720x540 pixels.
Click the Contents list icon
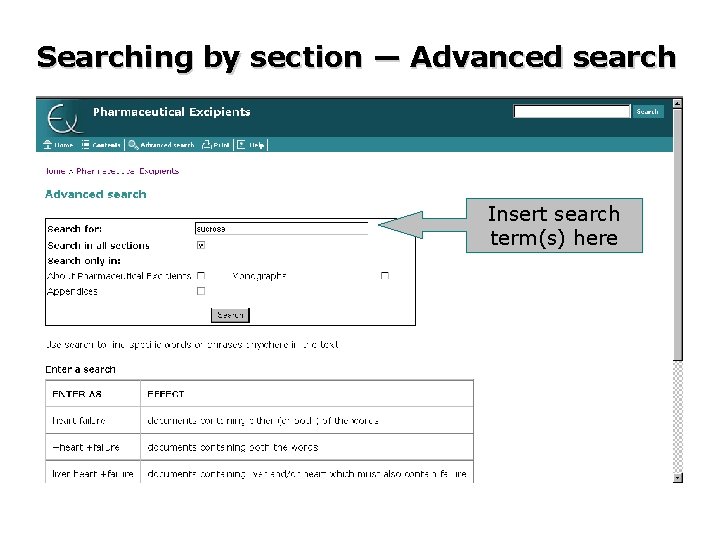(x=85, y=145)
